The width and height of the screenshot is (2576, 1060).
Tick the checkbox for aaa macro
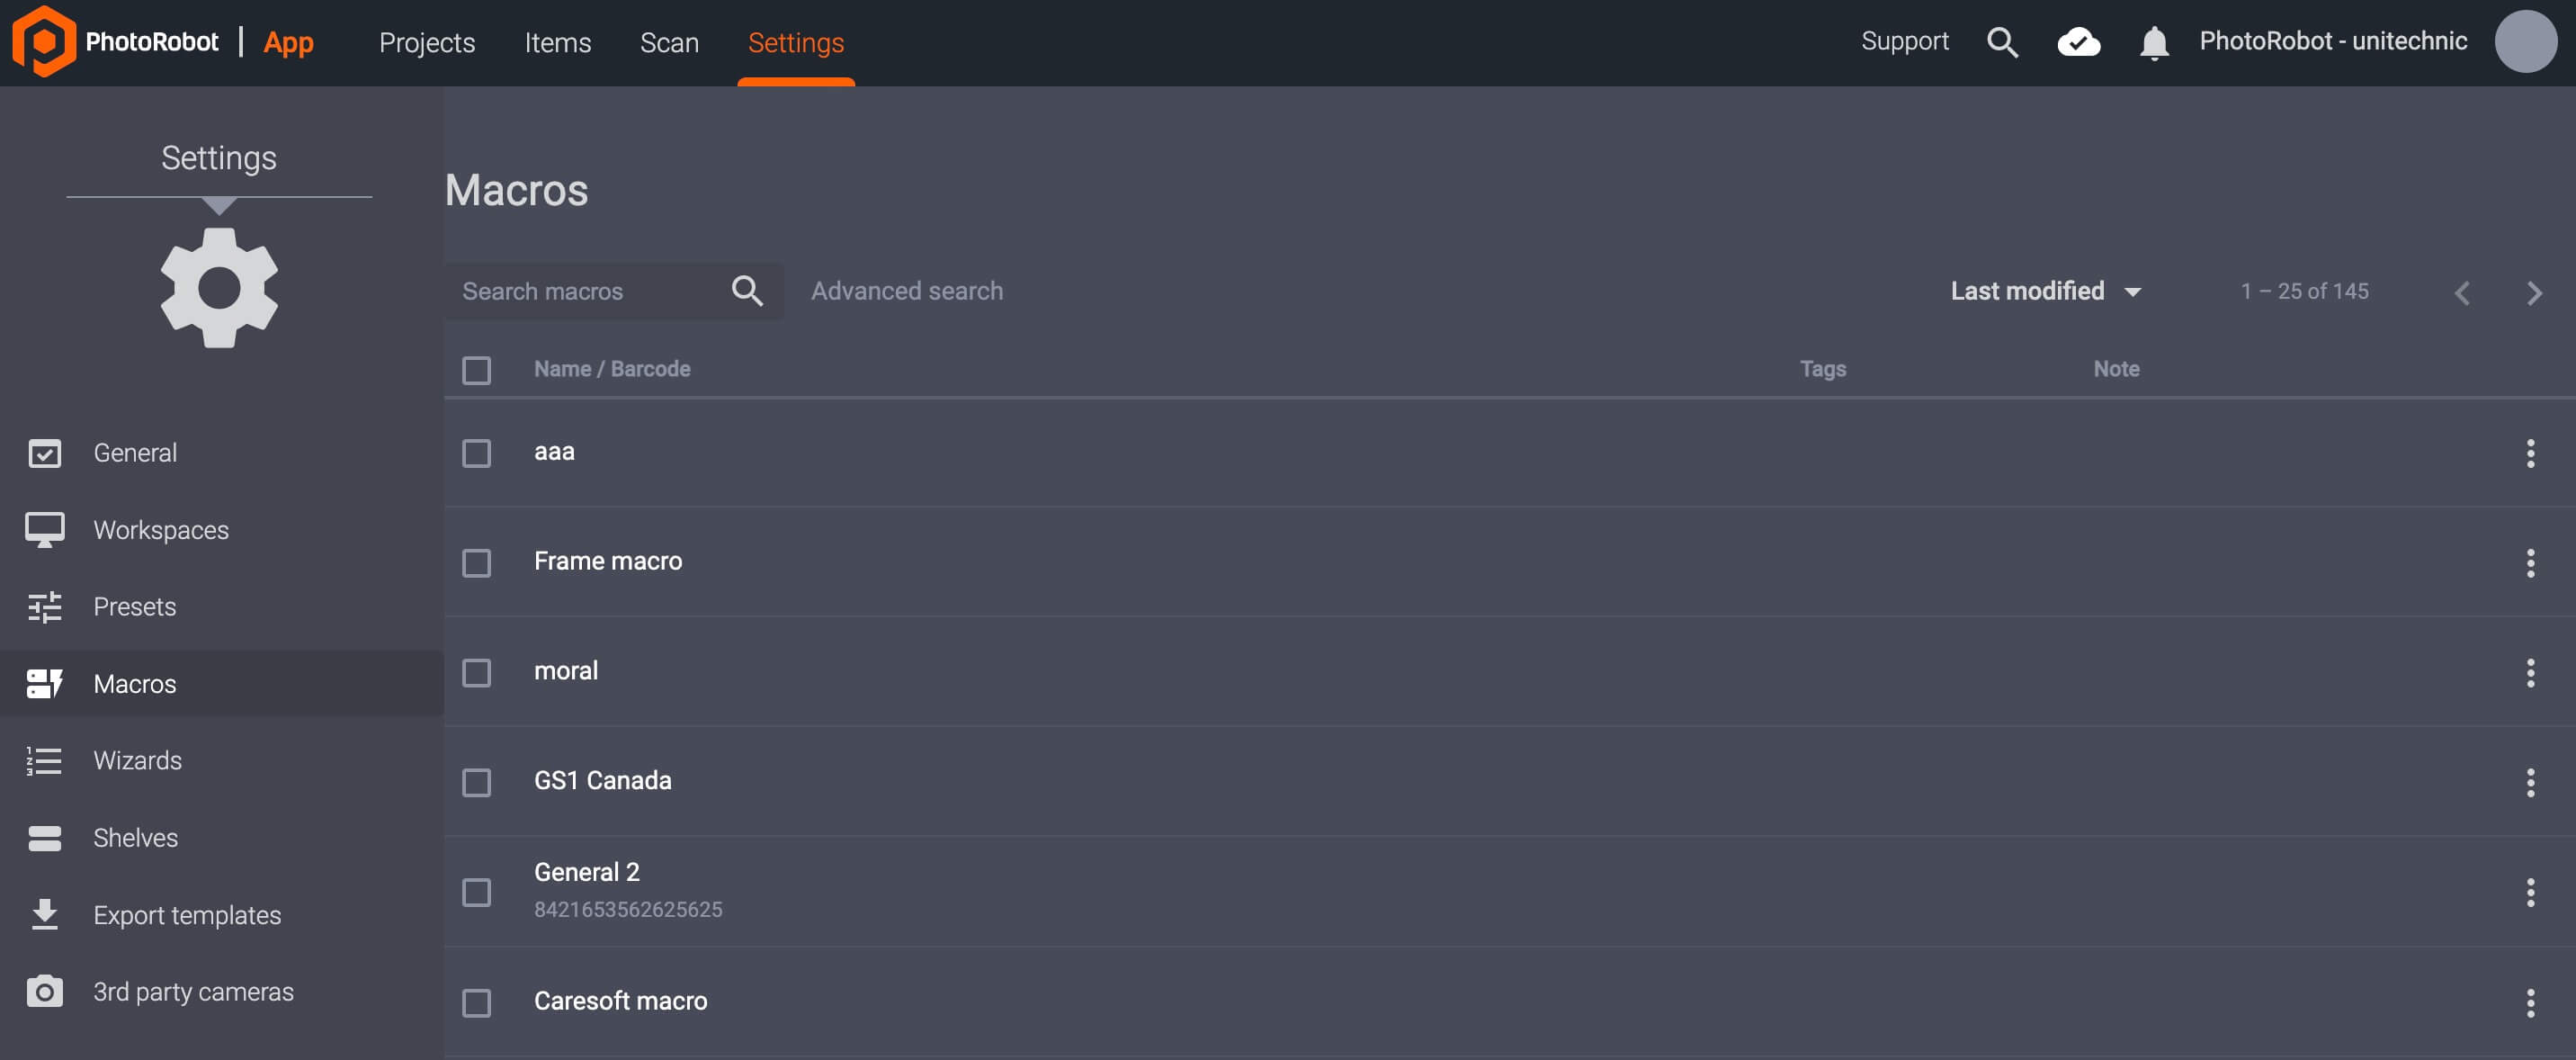476,453
